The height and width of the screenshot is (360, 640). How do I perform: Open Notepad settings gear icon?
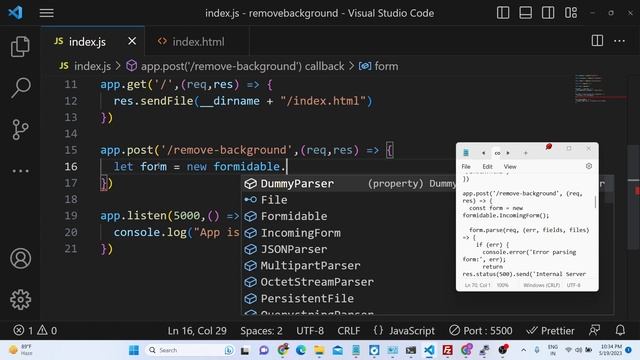click(589, 166)
